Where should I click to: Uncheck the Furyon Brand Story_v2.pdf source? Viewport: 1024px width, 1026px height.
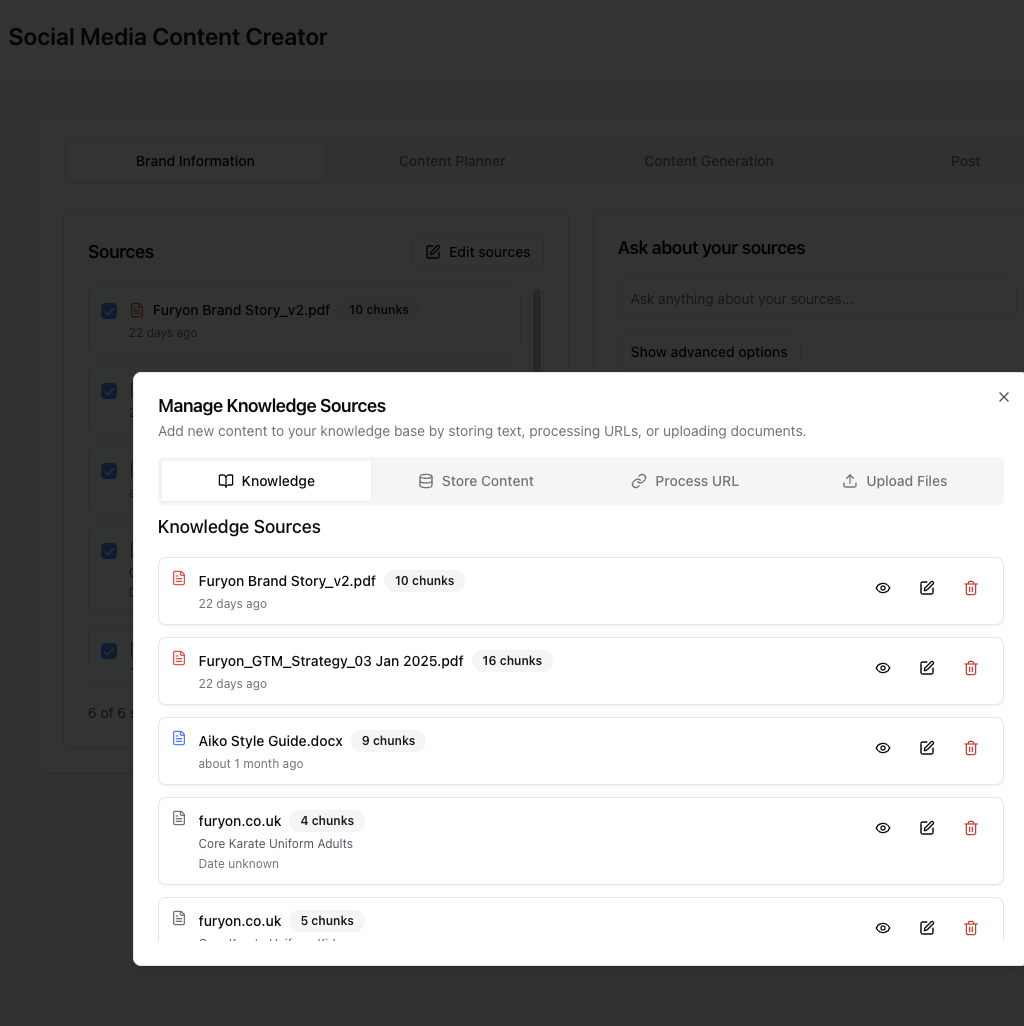click(x=108, y=311)
